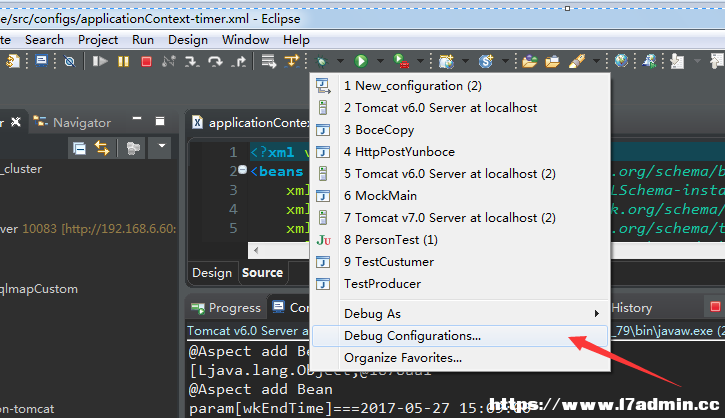
Task: Select '6 MockMain' launch entry
Action: tap(461, 196)
